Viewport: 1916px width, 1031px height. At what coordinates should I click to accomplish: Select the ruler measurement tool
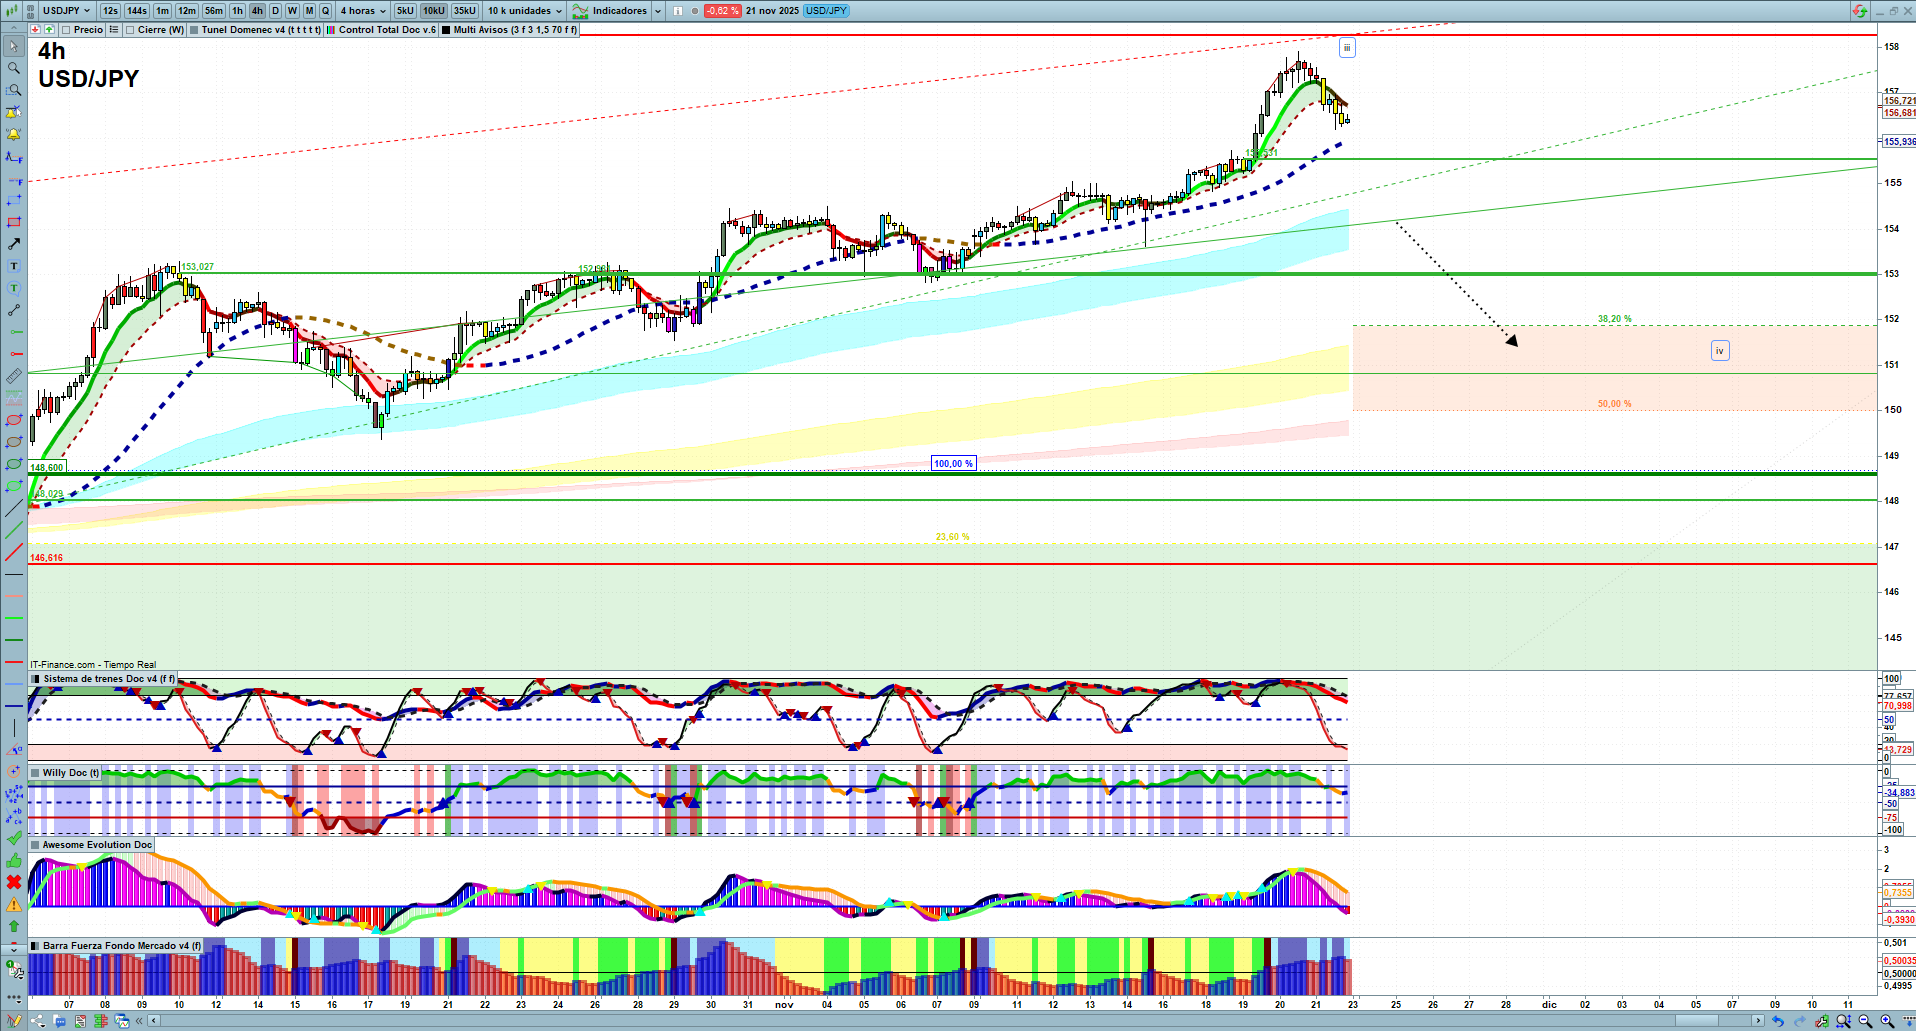pyautogui.click(x=14, y=376)
